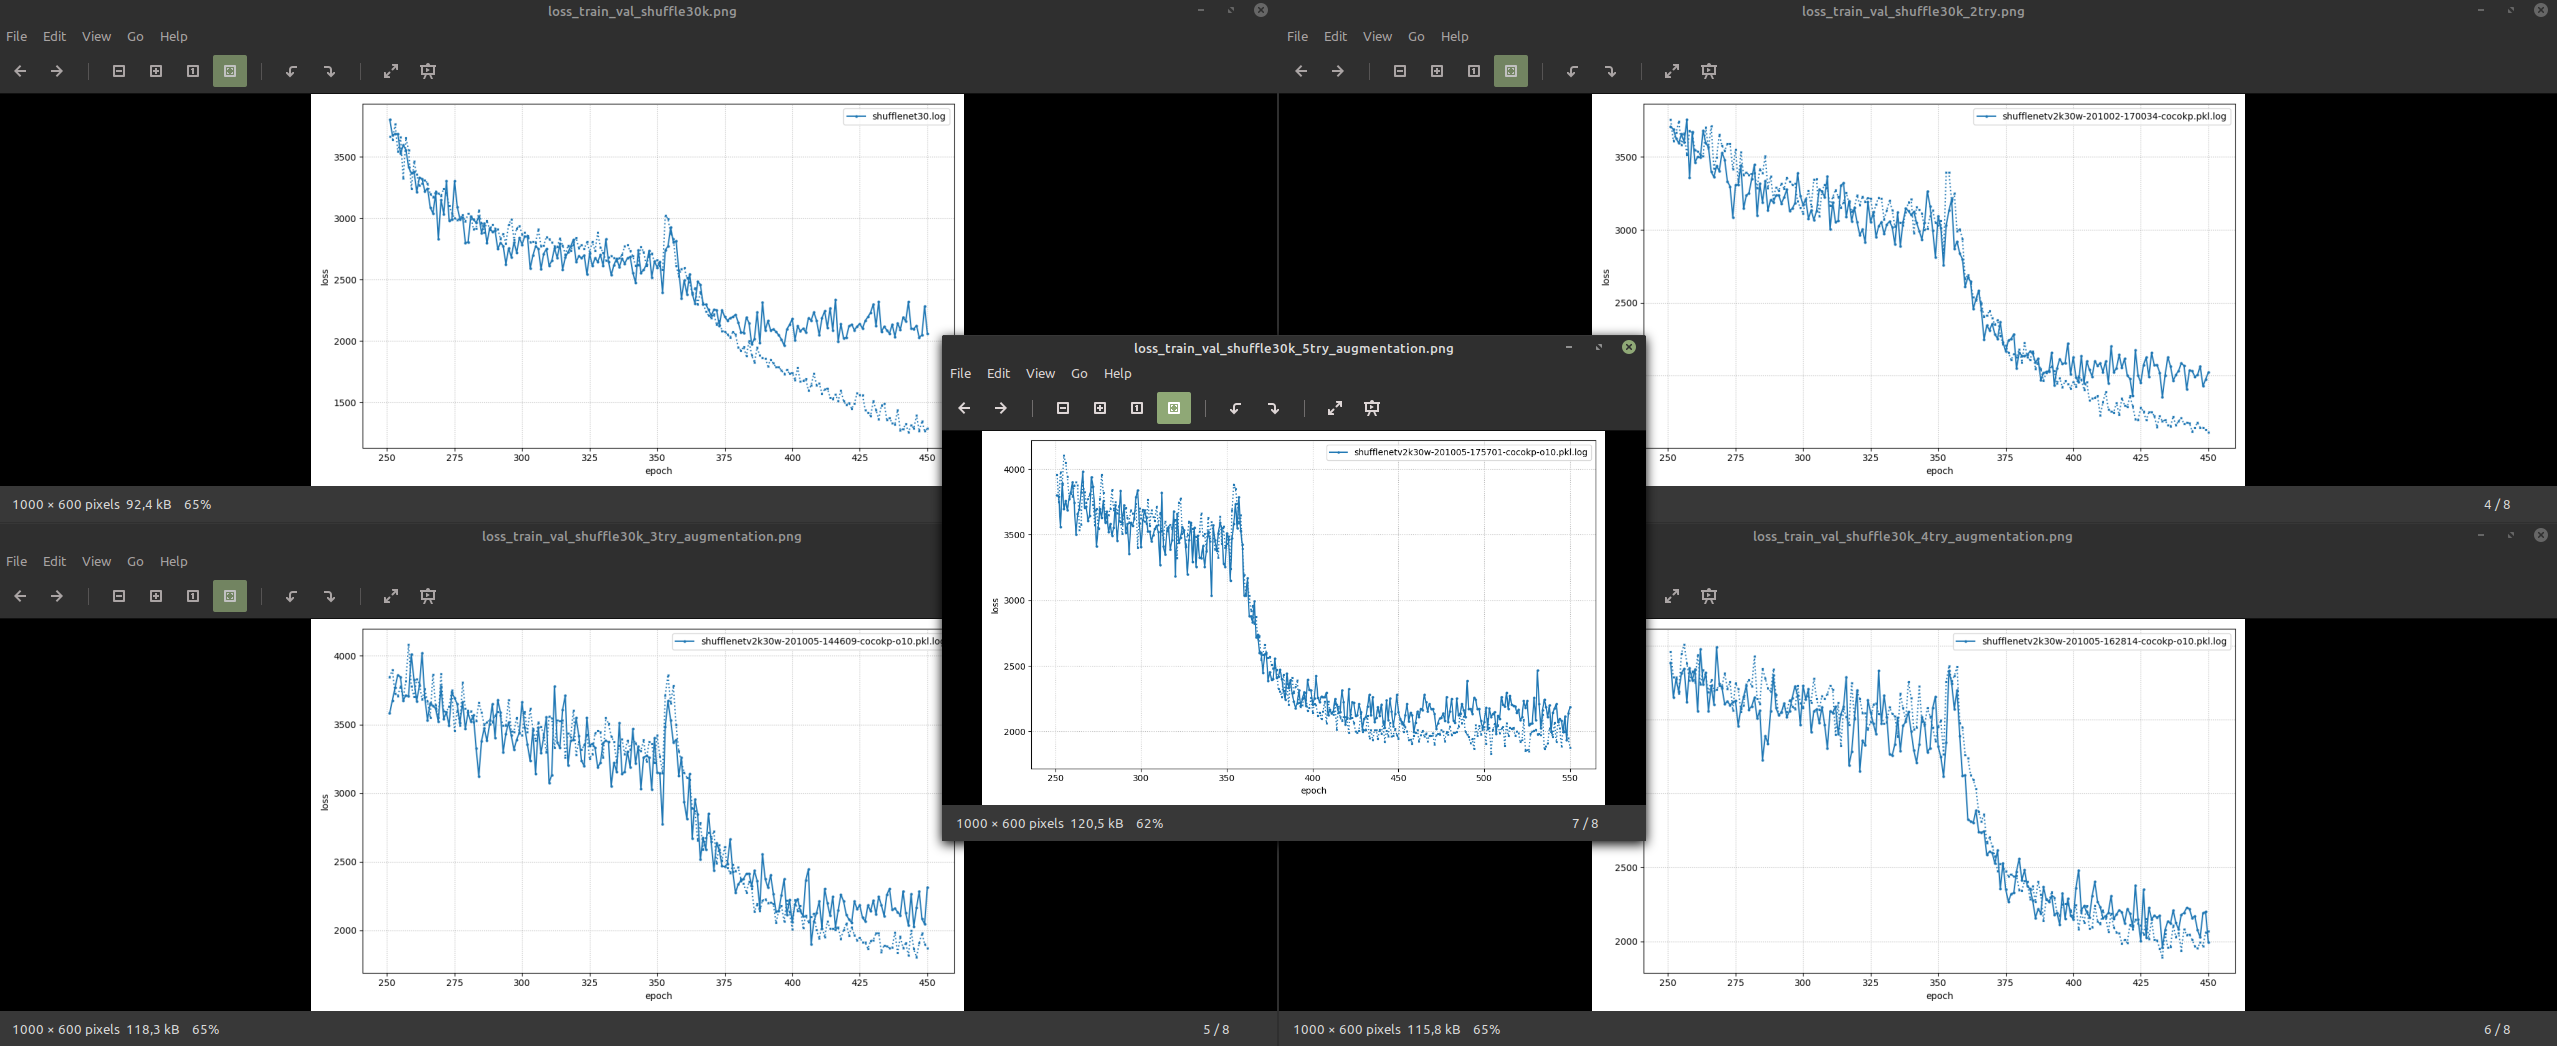Zoom out in the loss_train_val_shuffle30k.png viewer

tap(119, 71)
